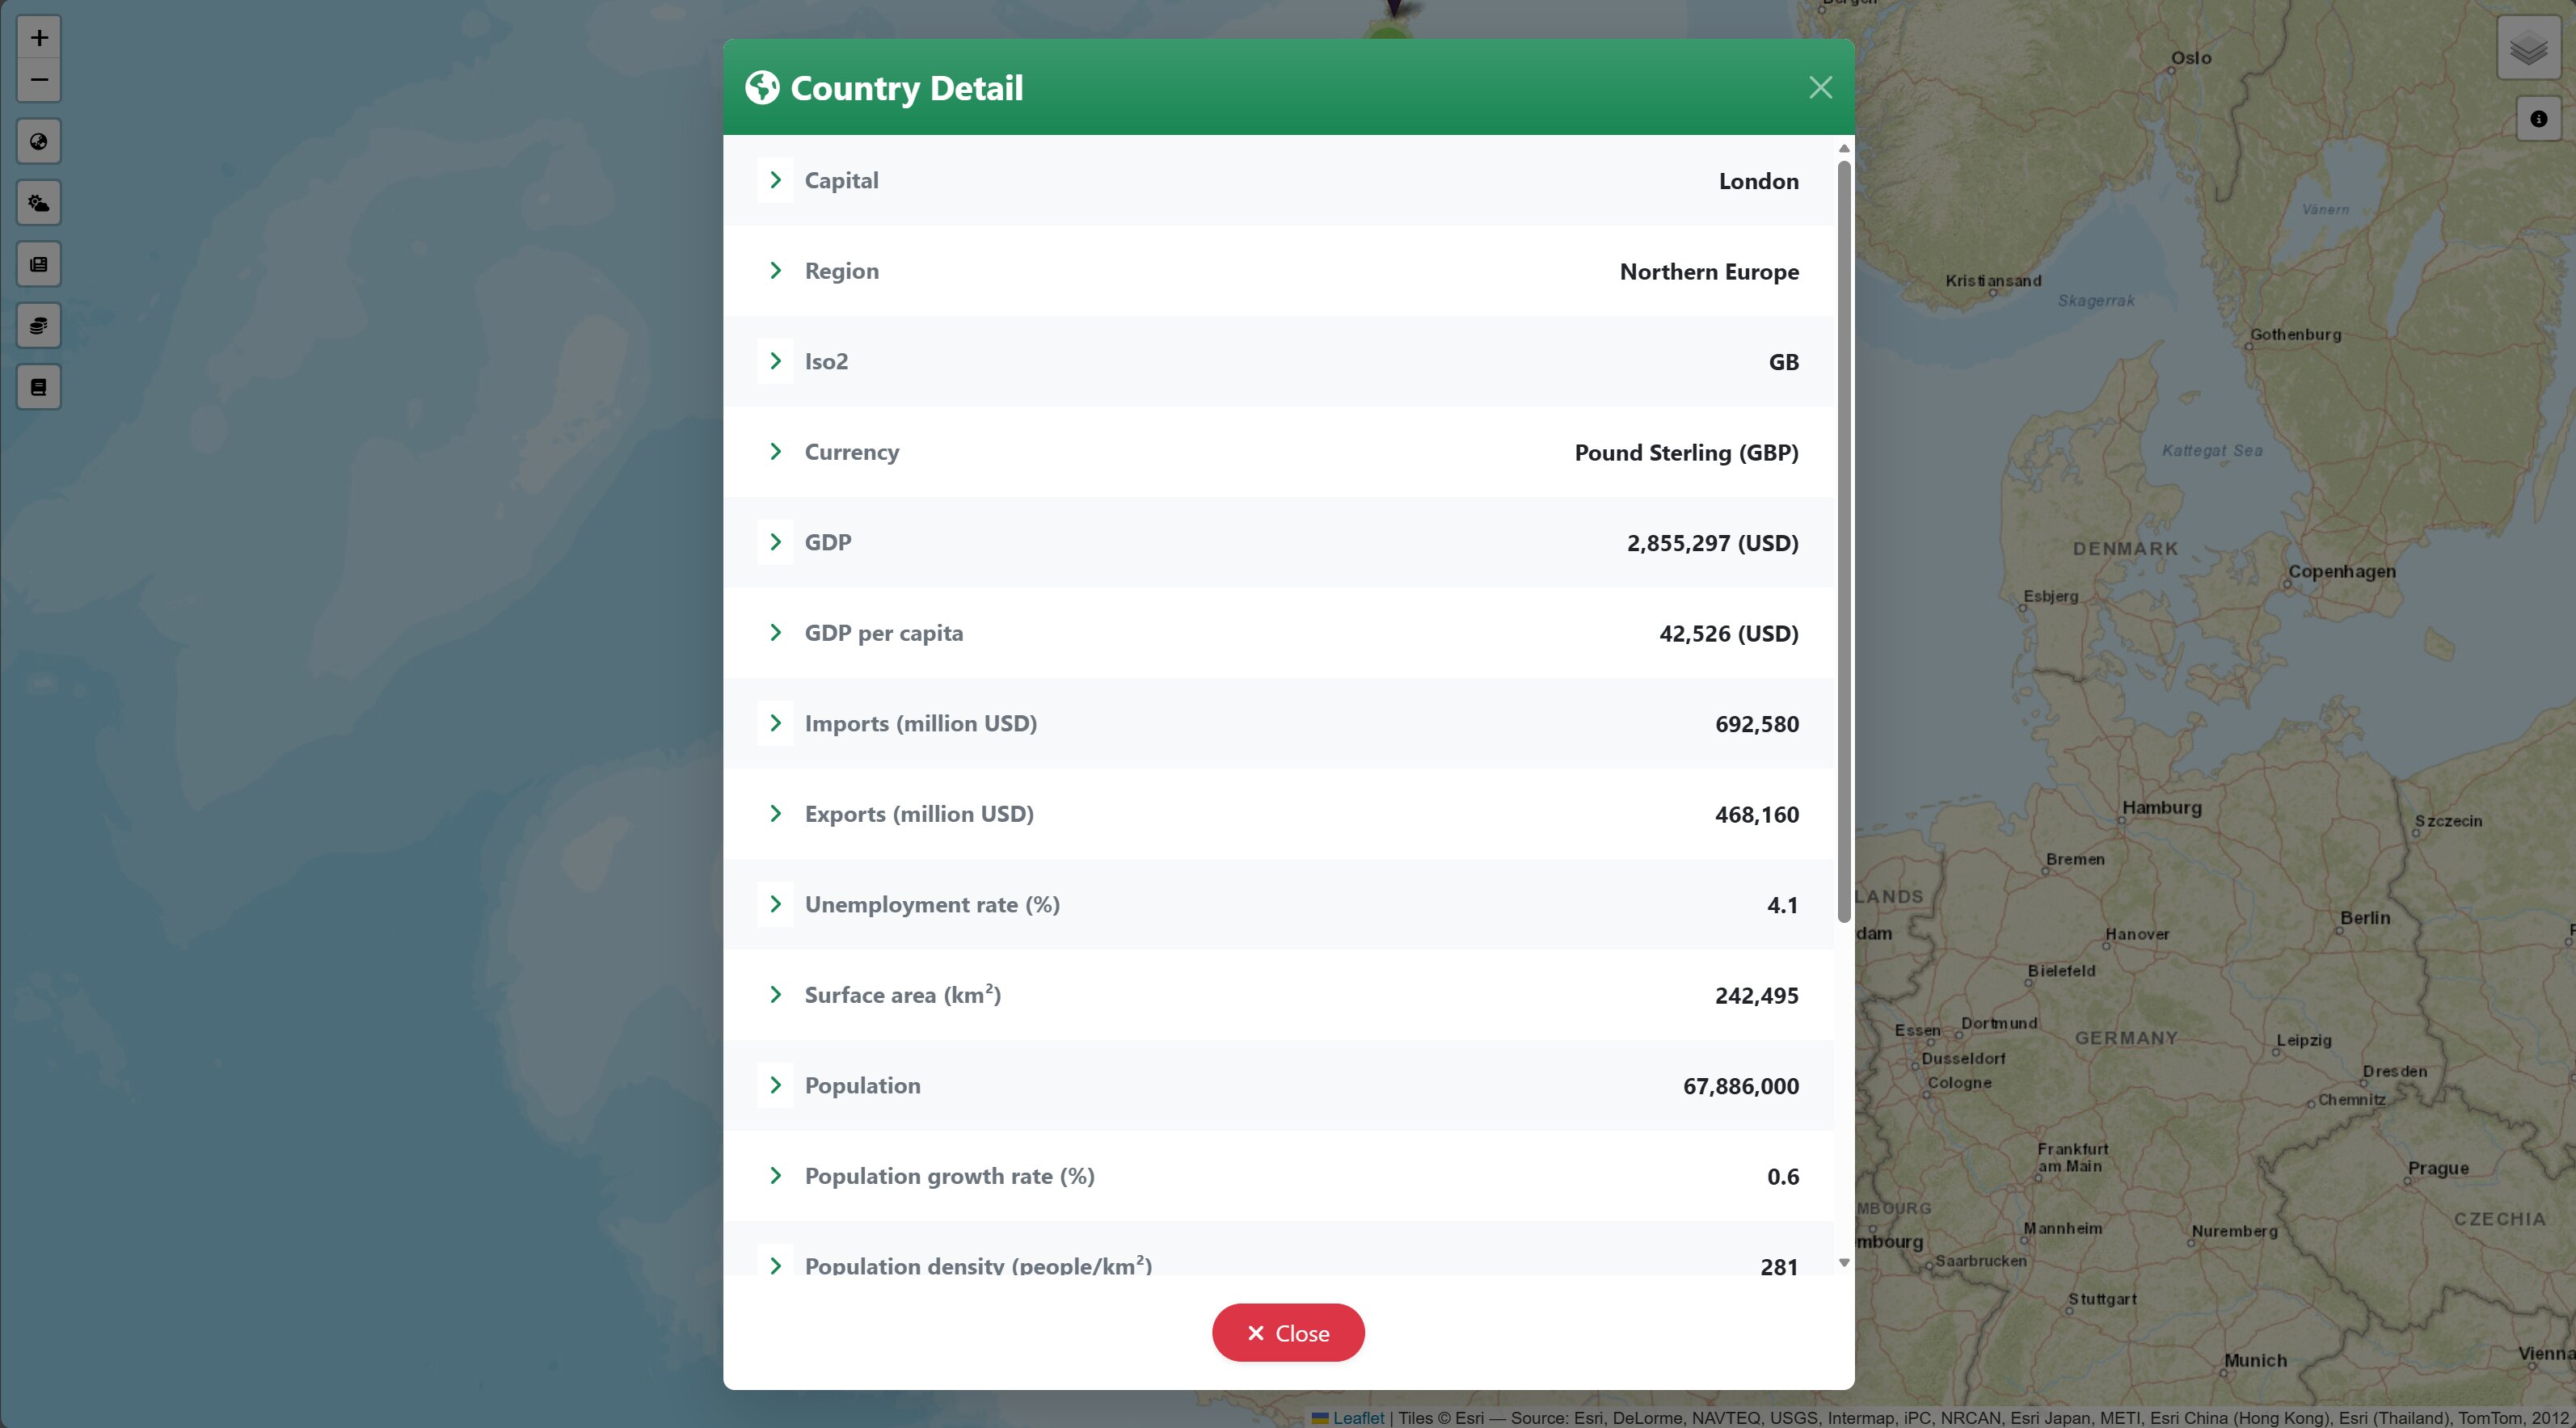Image resolution: width=2576 pixels, height=1428 pixels.
Task: Expand the Currency row chevron
Action: click(x=775, y=452)
